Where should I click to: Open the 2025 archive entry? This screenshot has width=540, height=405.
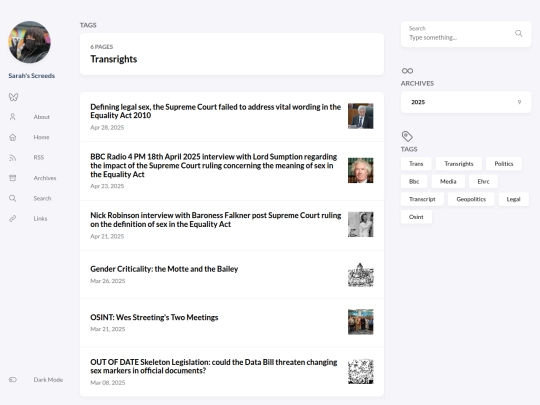[466, 102]
